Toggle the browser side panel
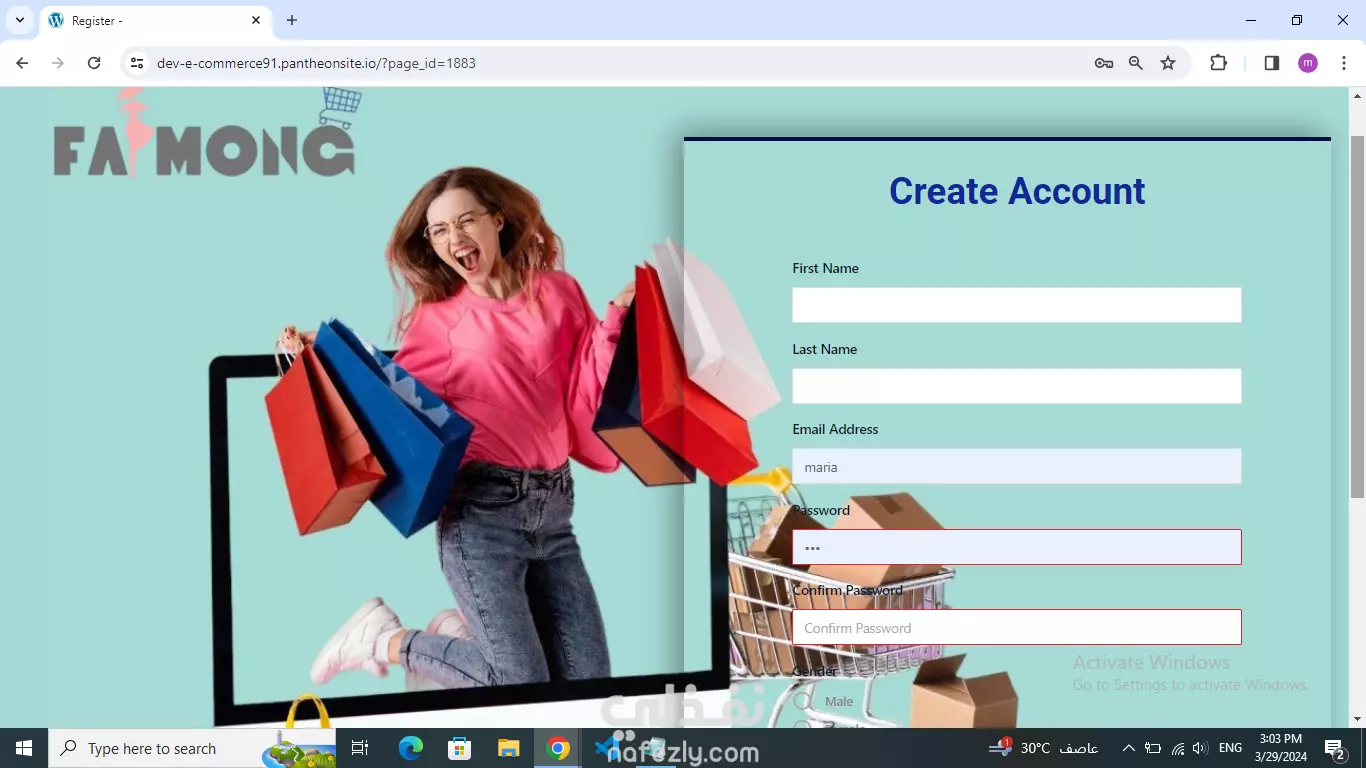The image size is (1366, 768). pos(1272,63)
